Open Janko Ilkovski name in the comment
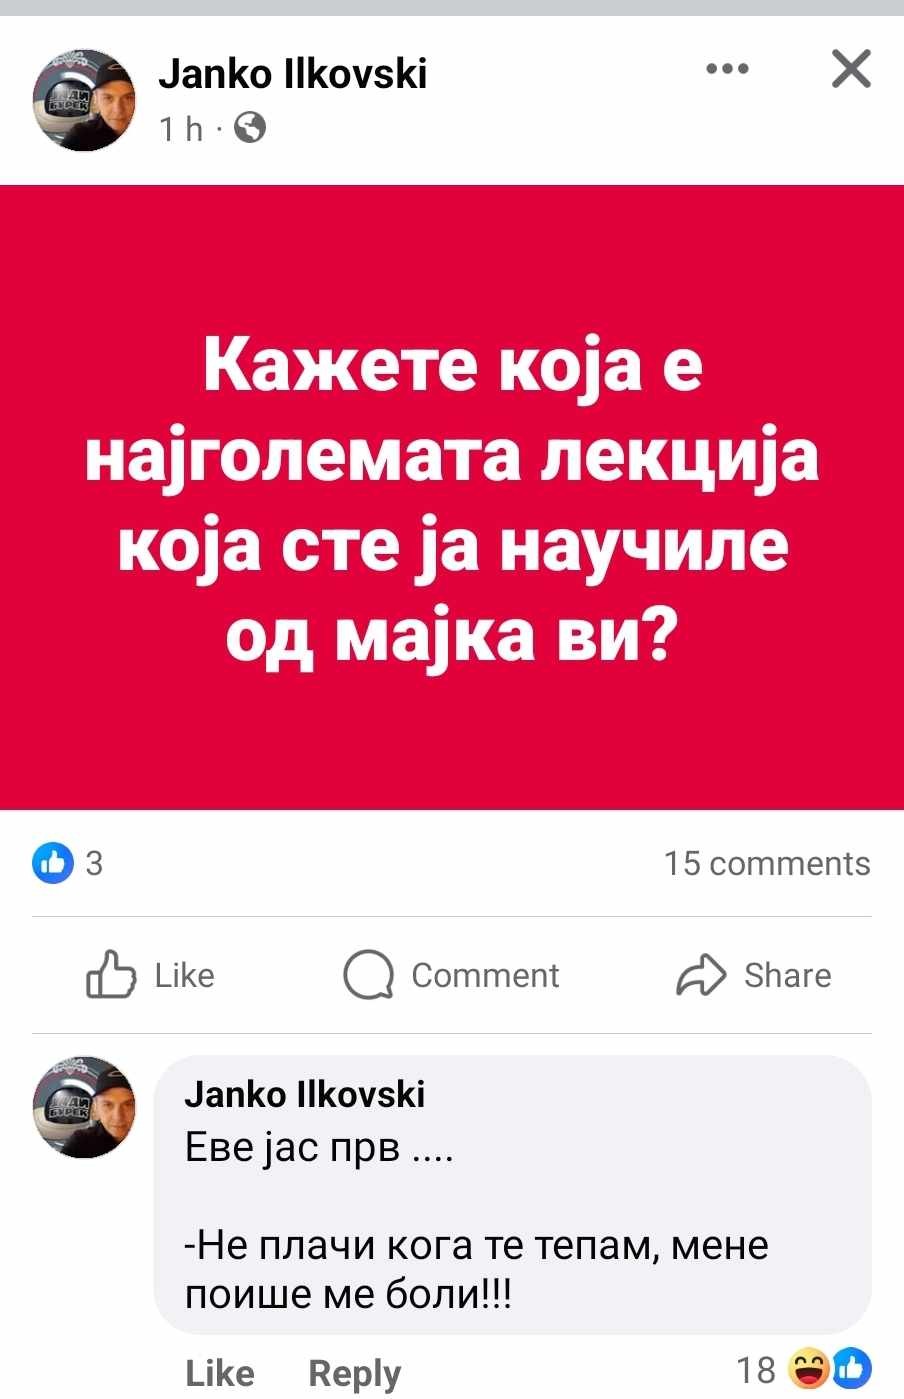Screen dimensions: 904x1399 [x=305, y=1095]
